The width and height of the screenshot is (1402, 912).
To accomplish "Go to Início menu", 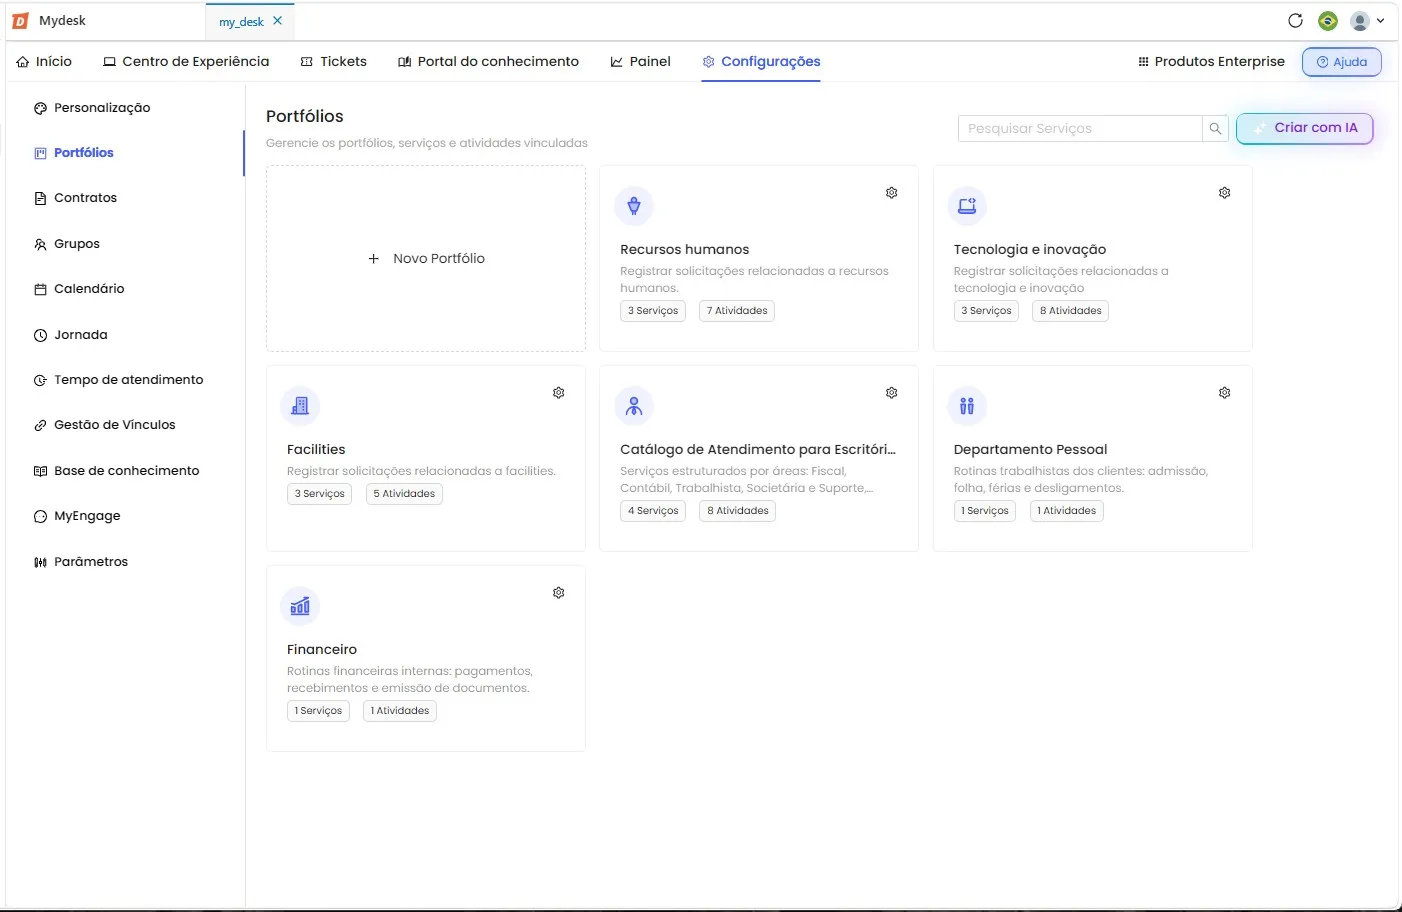I will tap(44, 62).
